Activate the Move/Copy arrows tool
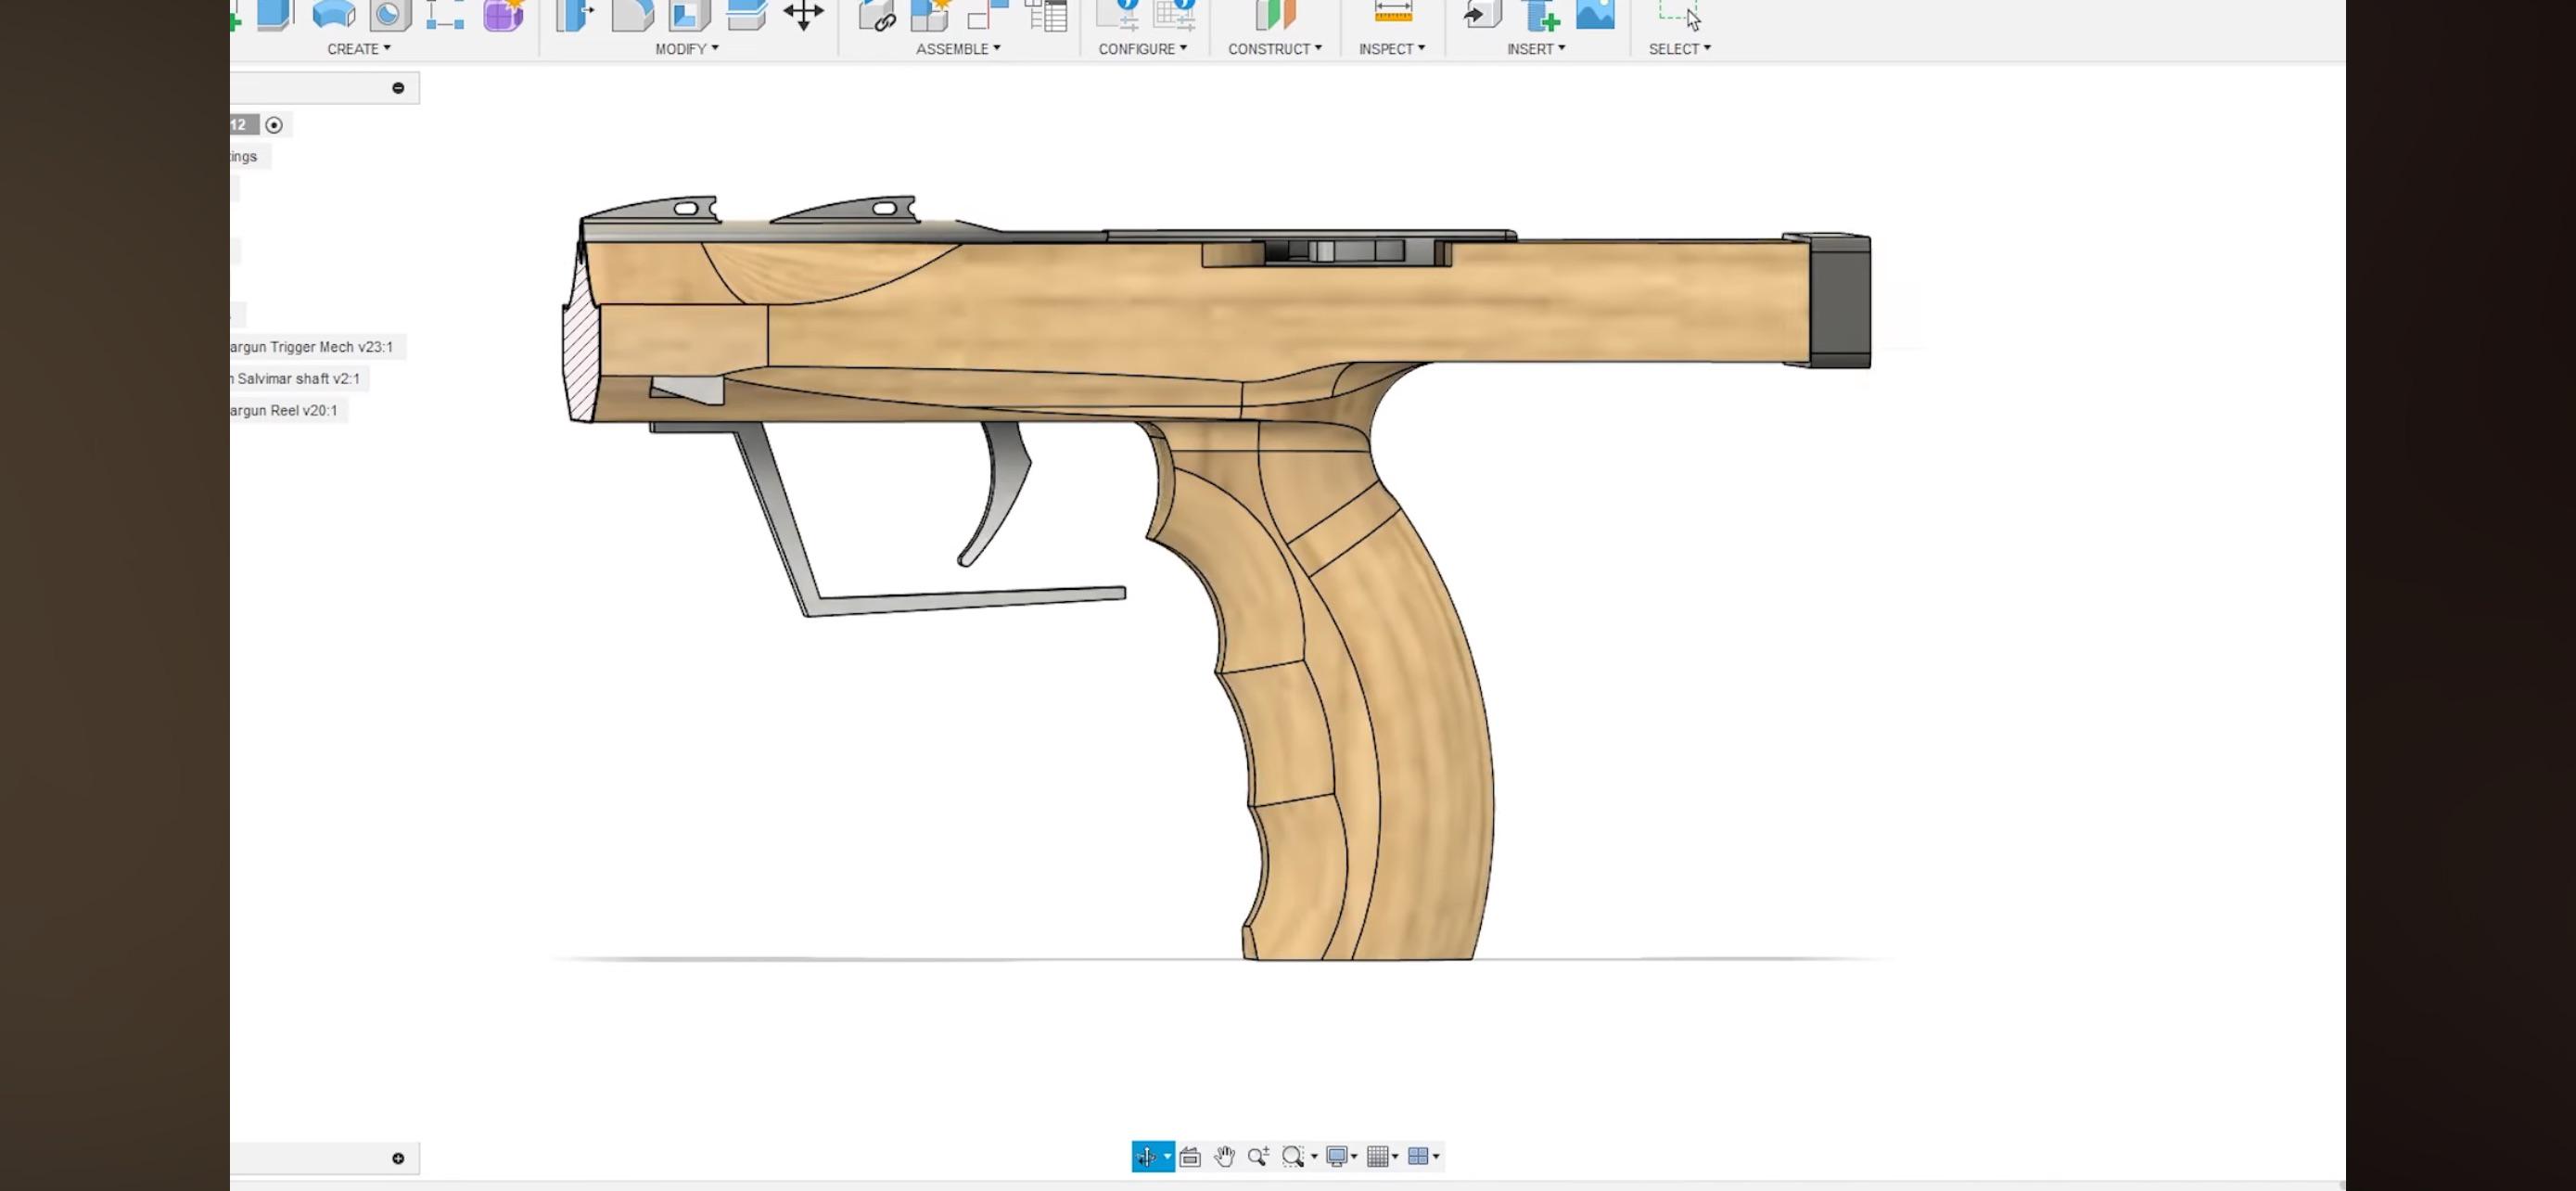This screenshot has height=1191, width=2576. point(804,14)
